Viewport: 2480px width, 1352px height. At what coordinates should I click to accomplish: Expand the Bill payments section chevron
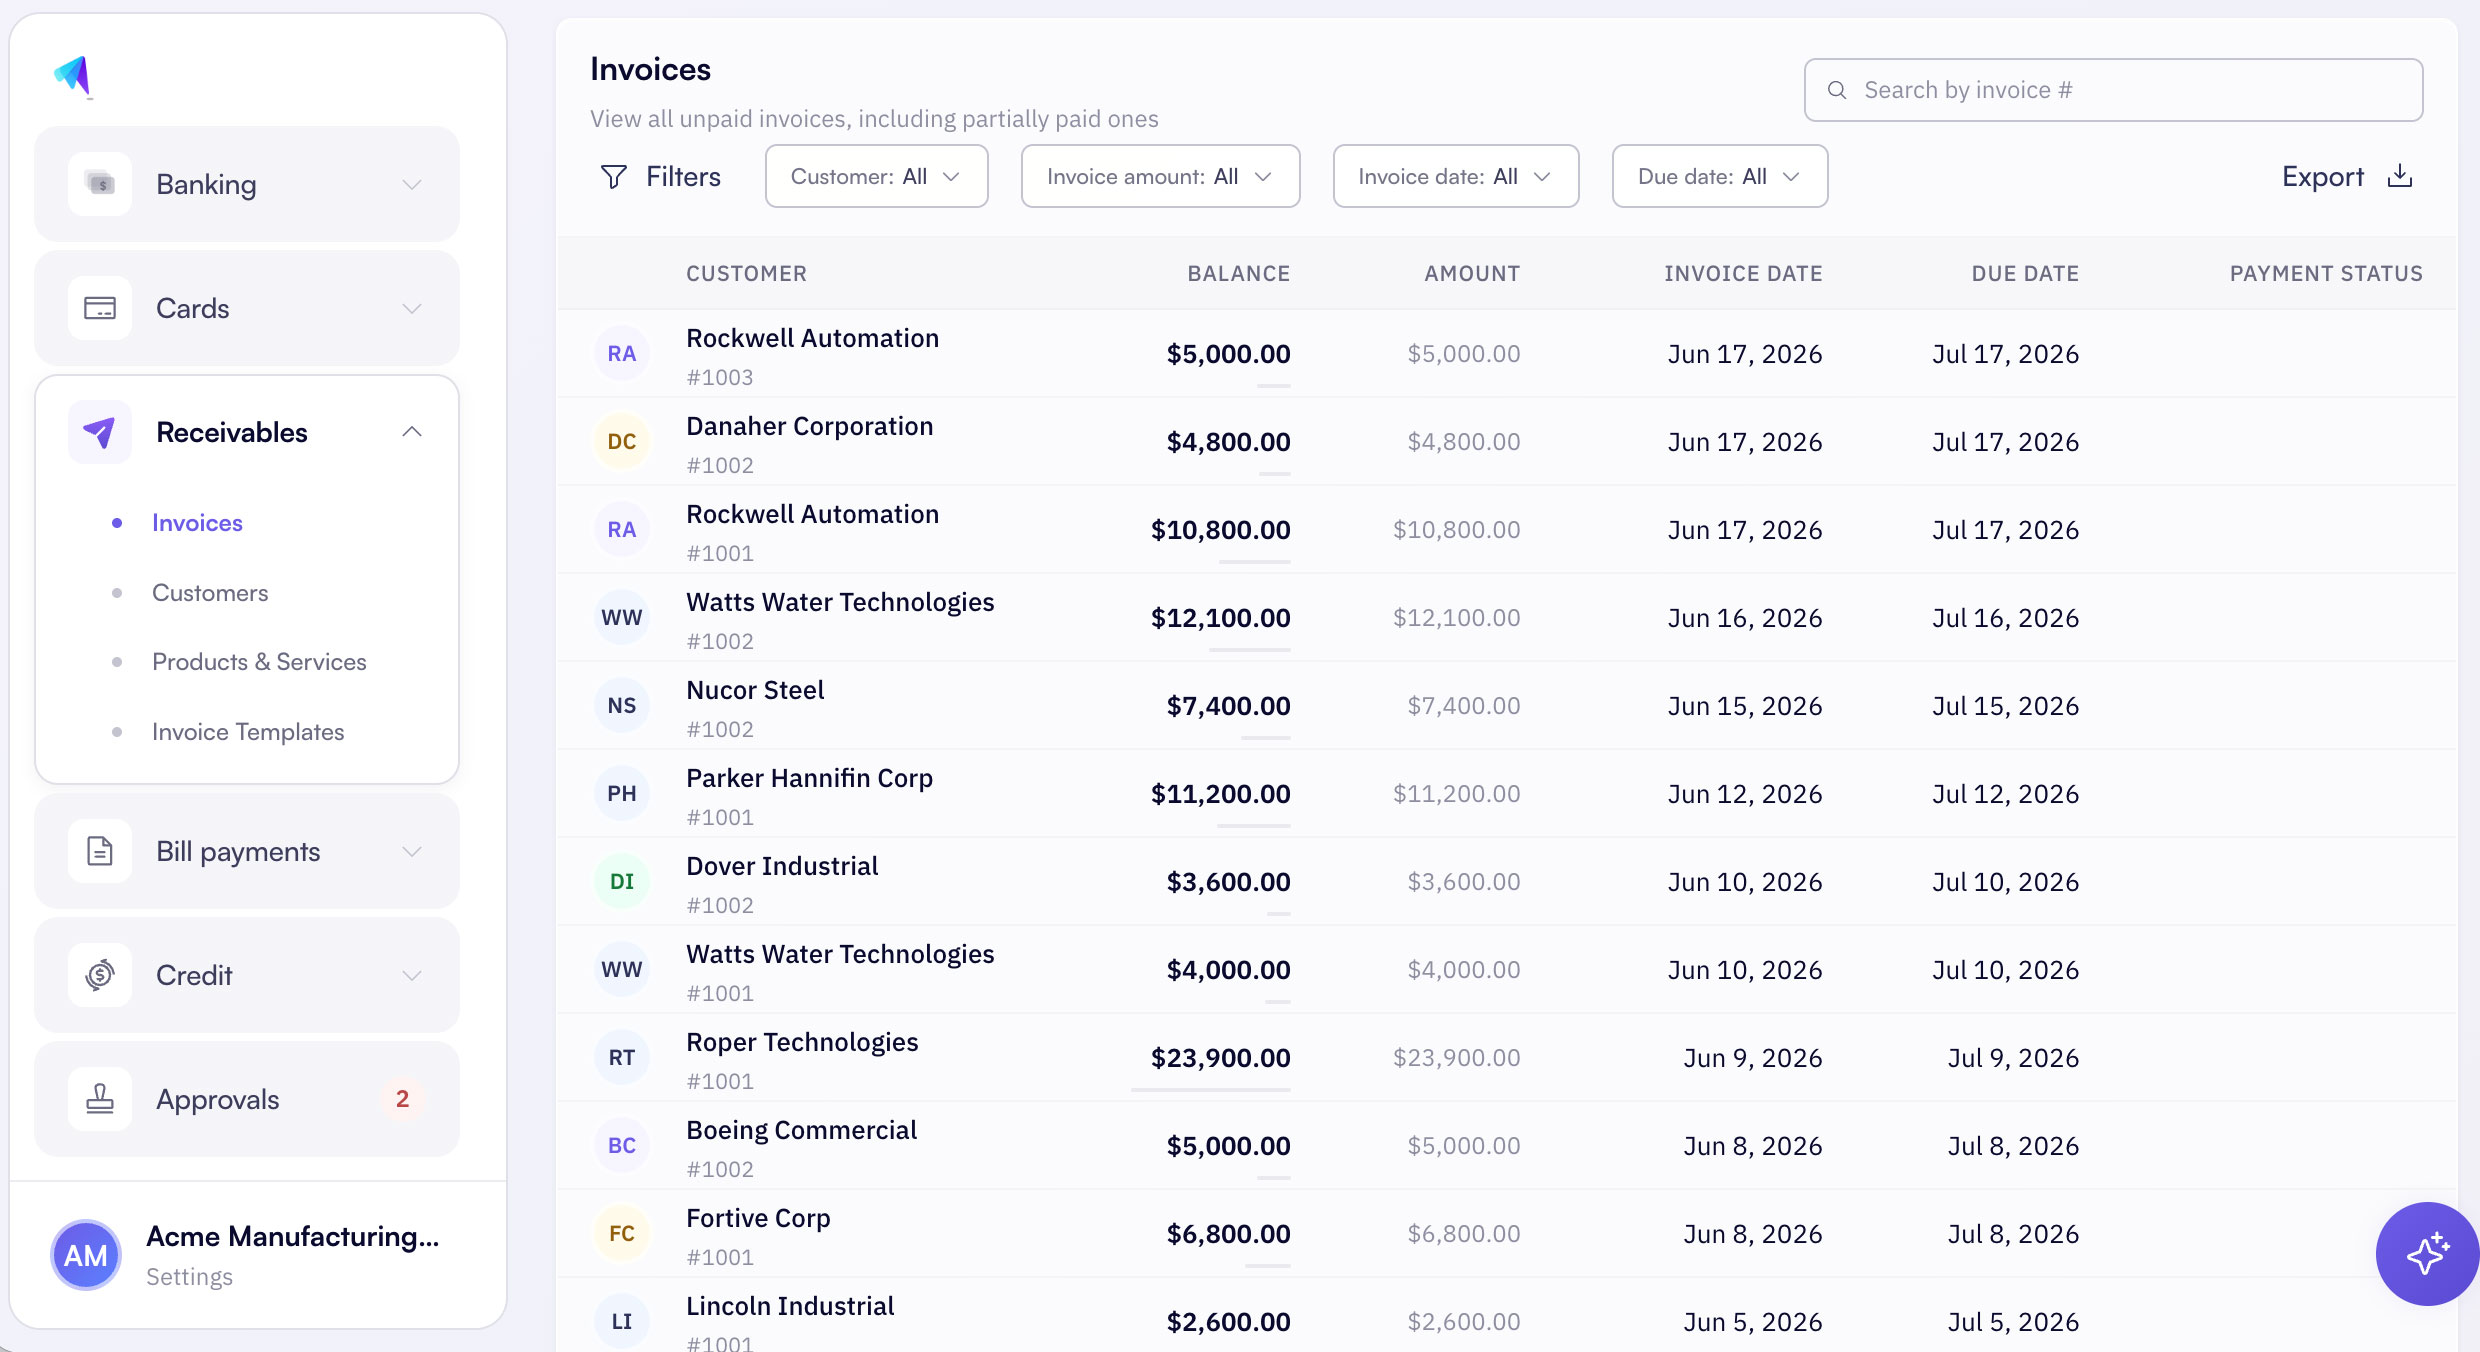pyautogui.click(x=412, y=852)
